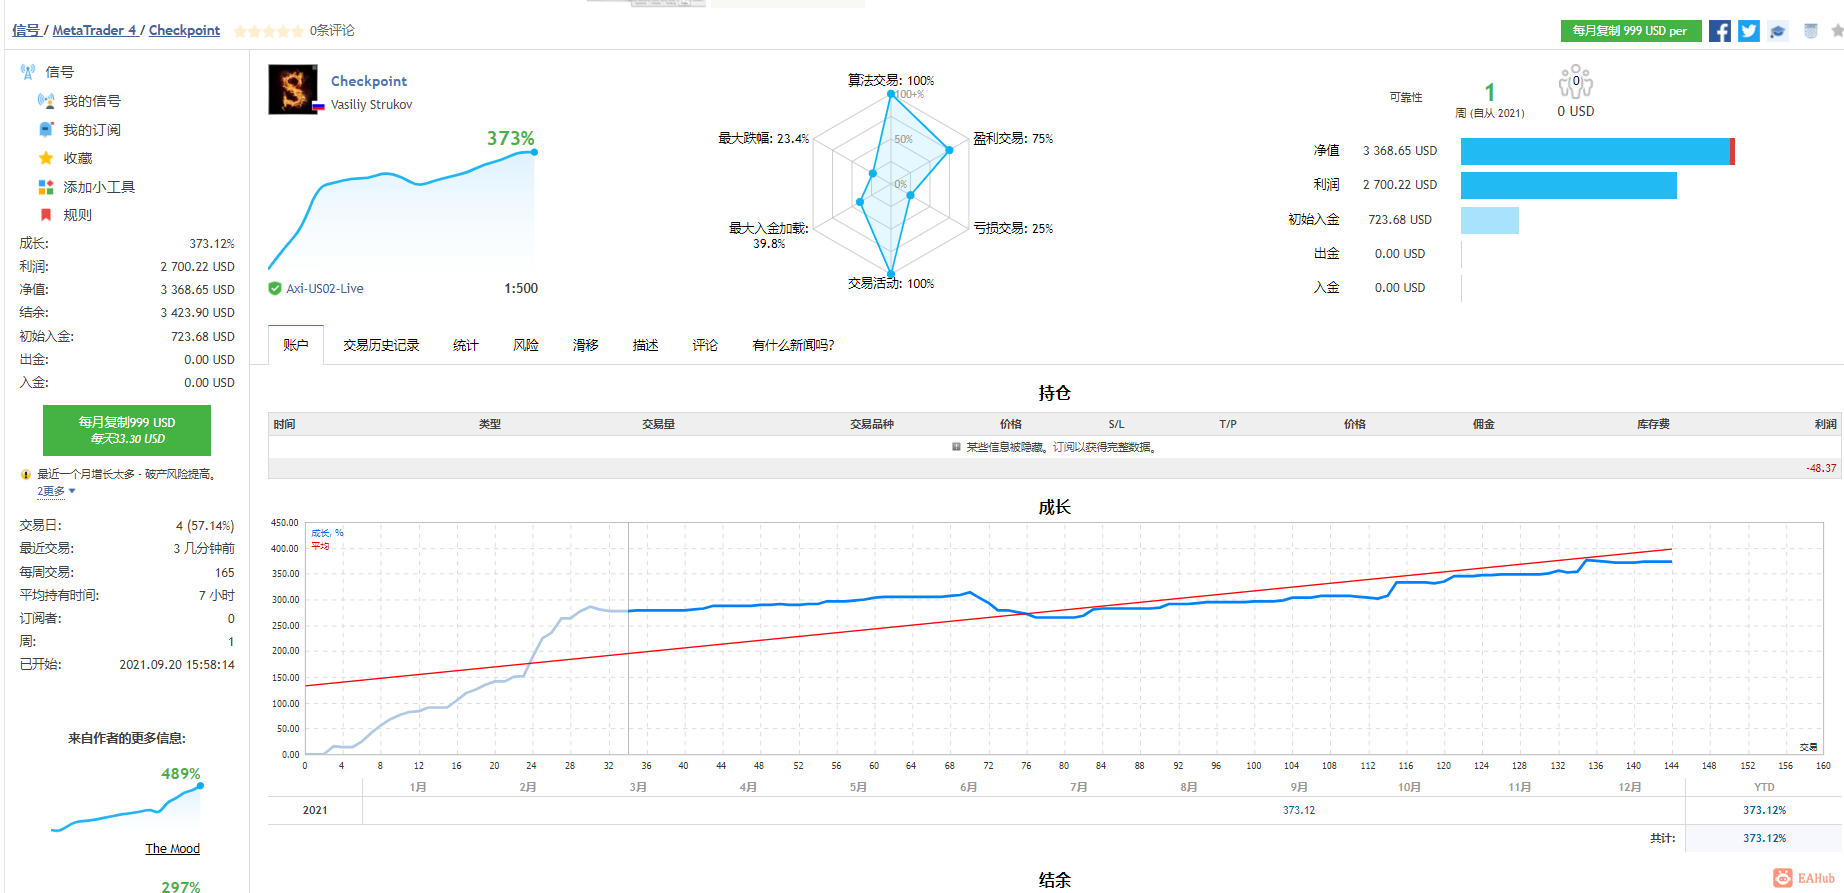Viewport: 1844px width, 893px height.
Task: Click the 库存费 column header
Action: (x=1653, y=424)
